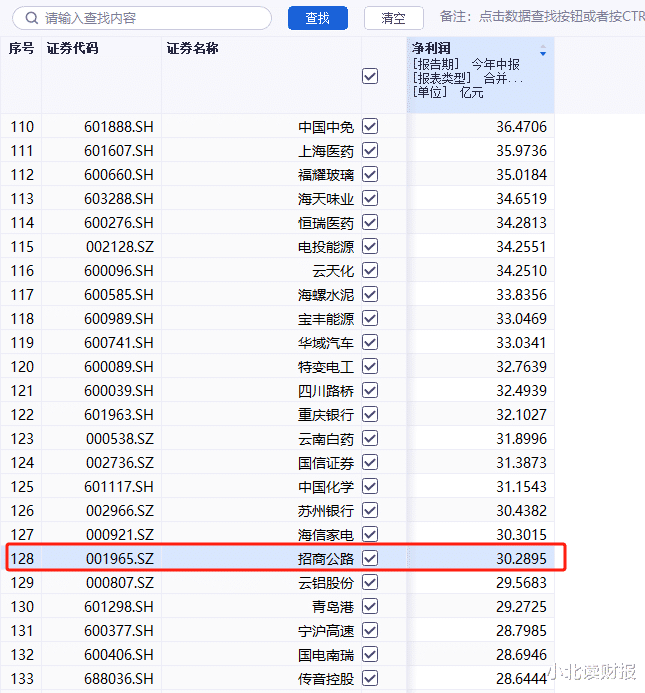645x693 pixels.
Task: Click row number 110
Action: coord(22,127)
